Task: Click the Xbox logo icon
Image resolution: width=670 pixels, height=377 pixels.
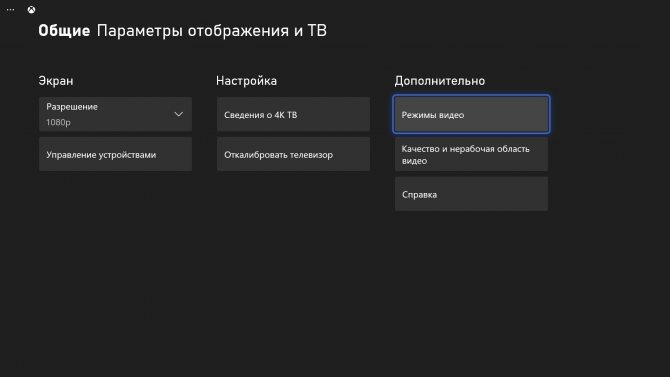Action: [x=31, y=9]
